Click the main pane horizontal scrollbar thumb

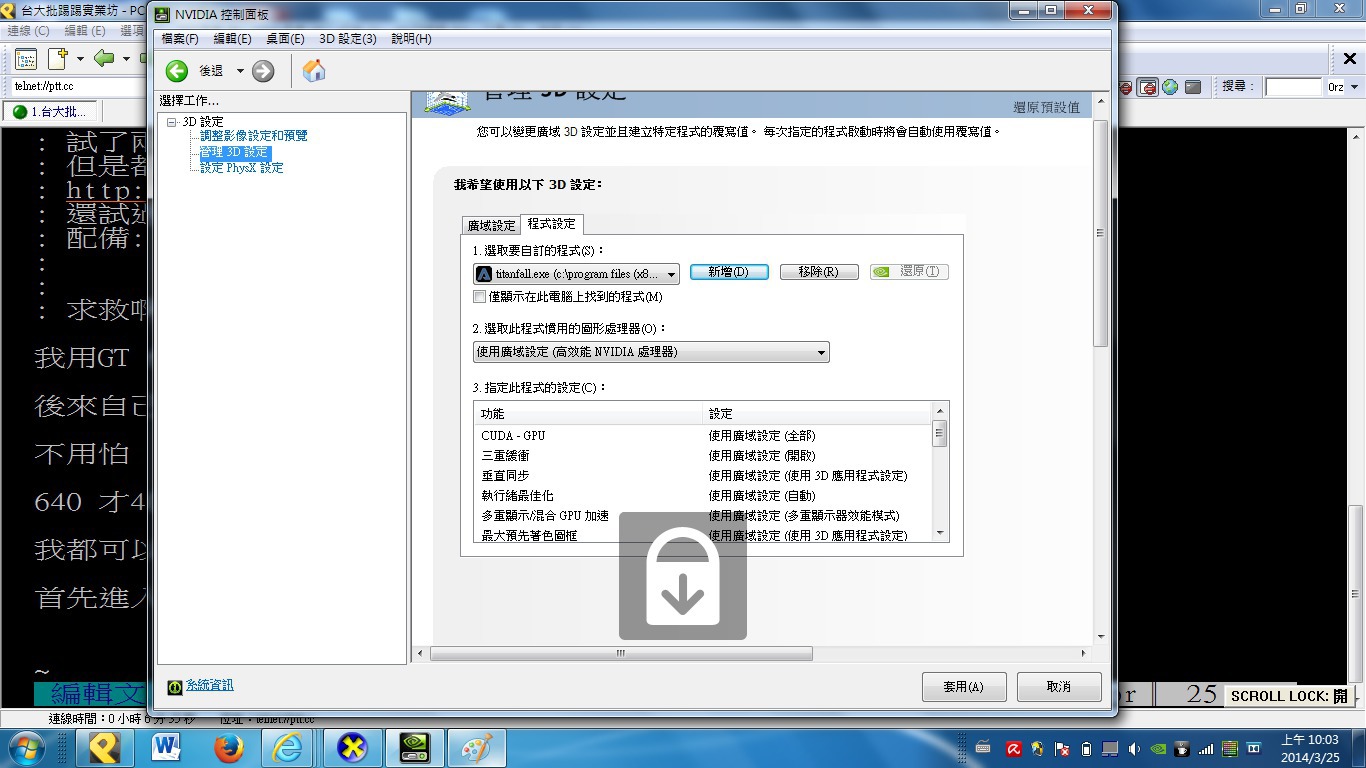(x=621, y=654)
